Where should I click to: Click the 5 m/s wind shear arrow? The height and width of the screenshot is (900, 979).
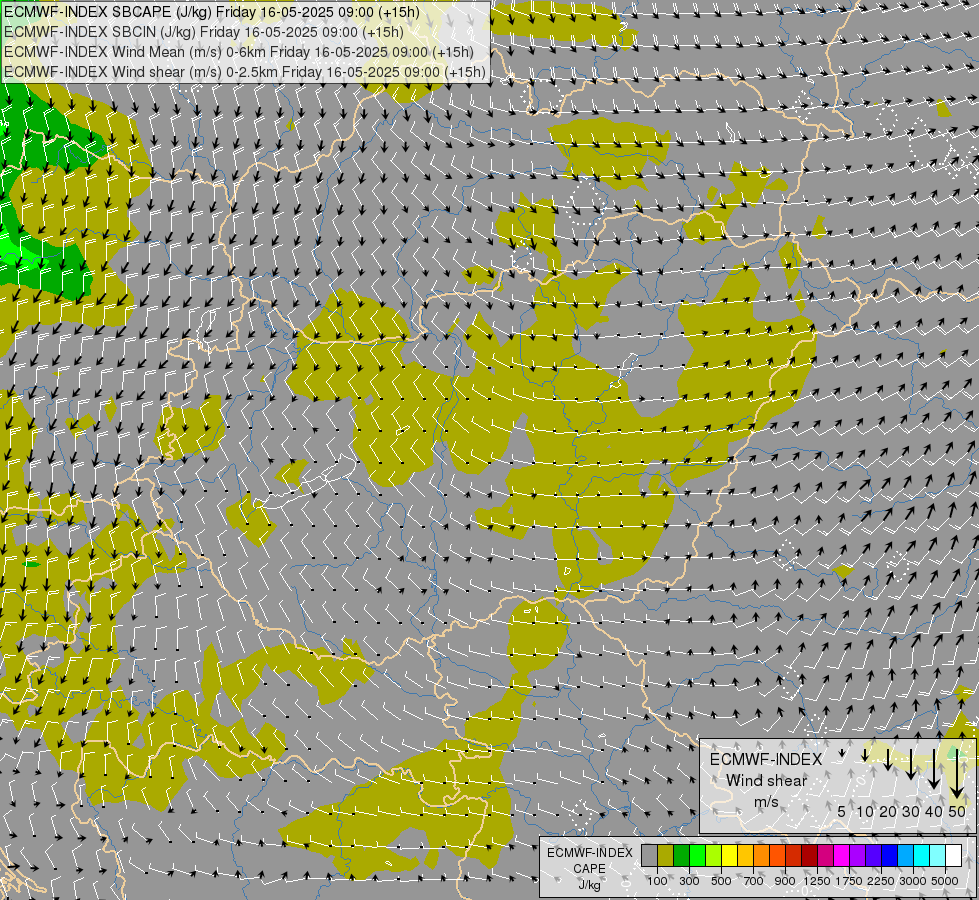point(842,753)
